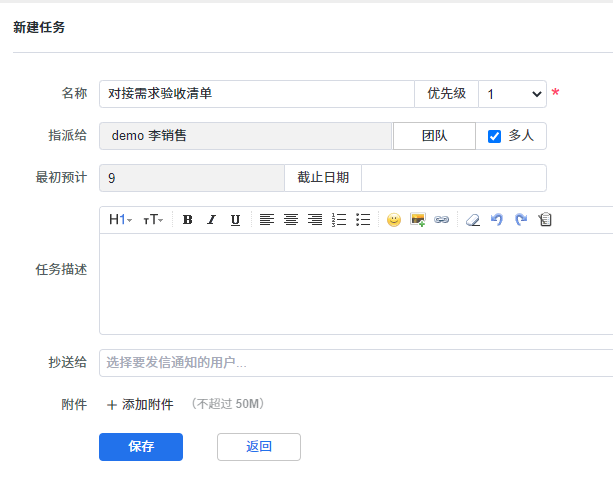The height and width of the screenshot is (481, 613).
Task: Open the font size dropdown
Action: click(153, 220)
